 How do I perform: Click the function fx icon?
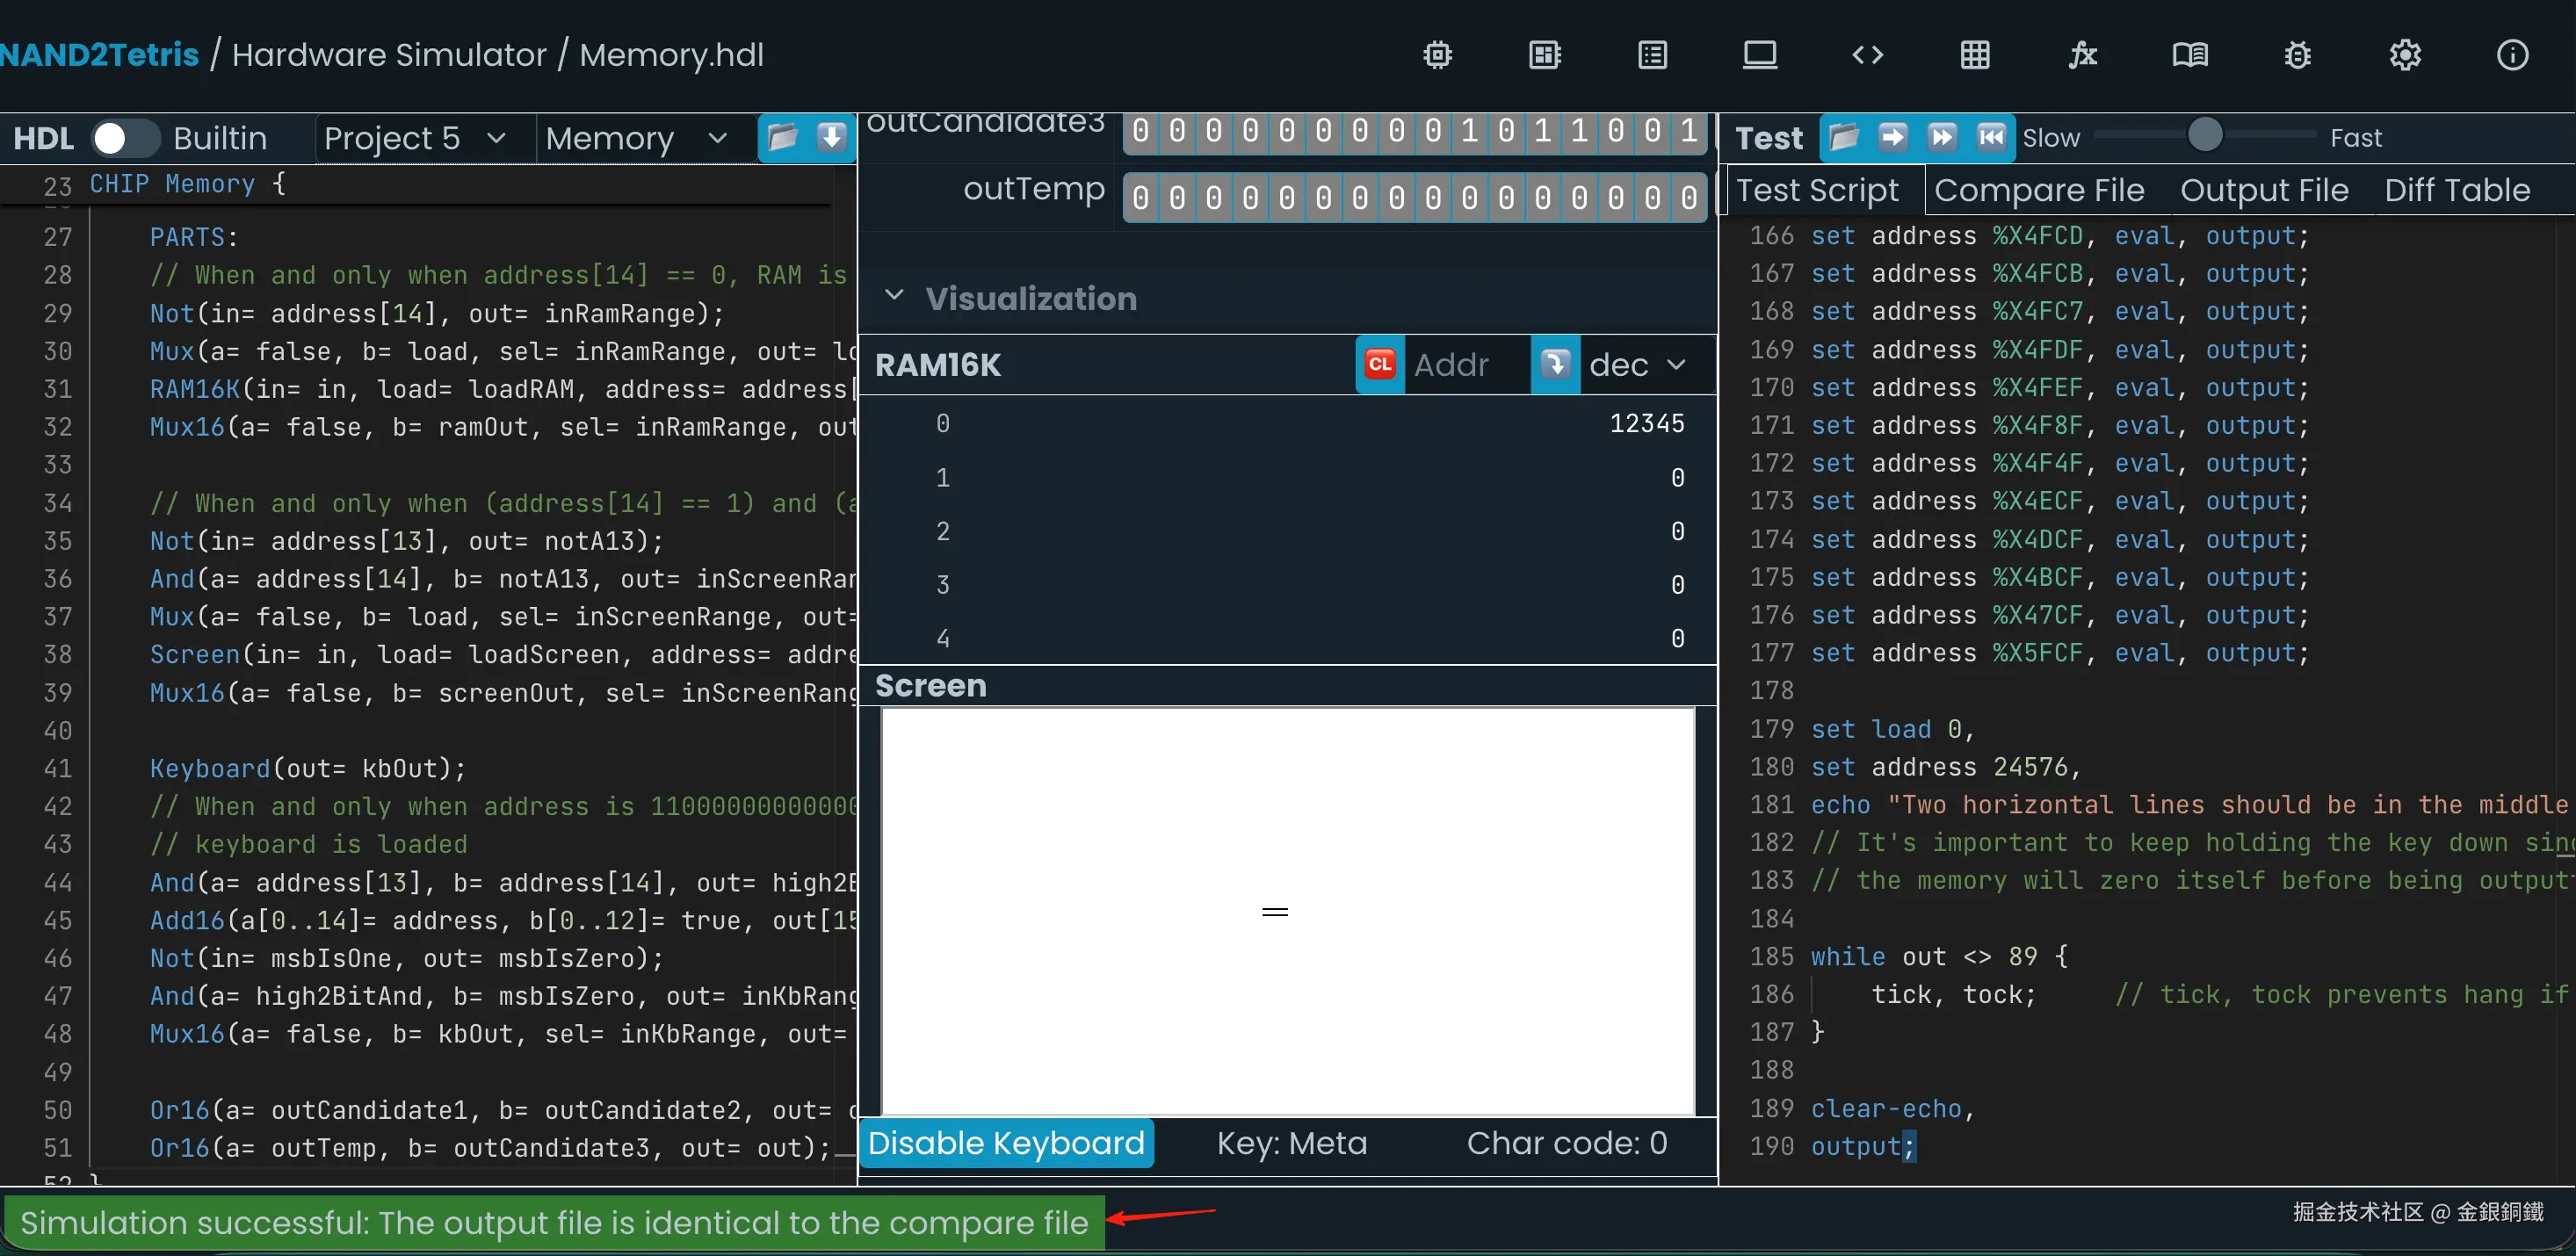click(2082, 55)
